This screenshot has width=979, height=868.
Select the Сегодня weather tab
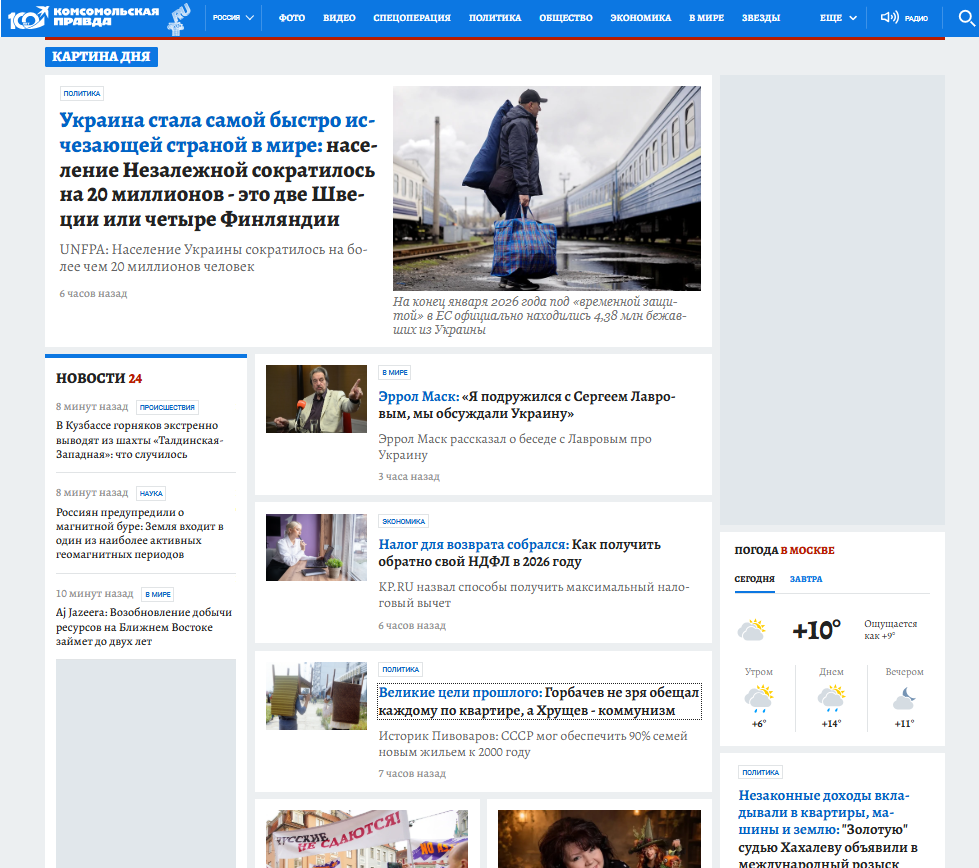(x=754, y=579)
